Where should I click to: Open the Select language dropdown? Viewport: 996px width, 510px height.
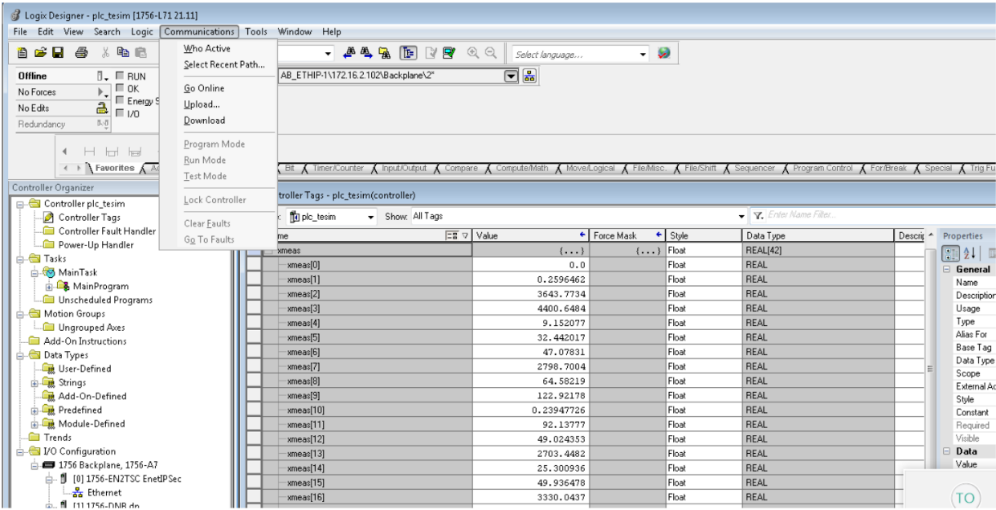tap(643, 55)
